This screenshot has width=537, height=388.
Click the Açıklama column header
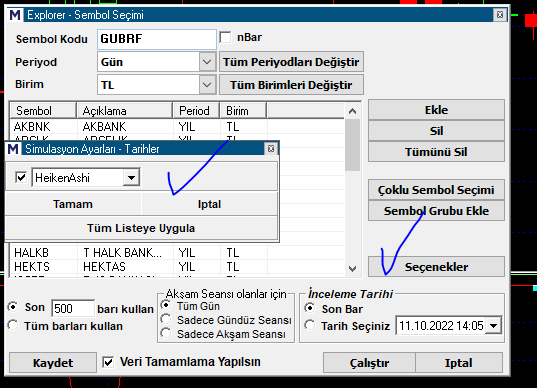click(124, 111)
